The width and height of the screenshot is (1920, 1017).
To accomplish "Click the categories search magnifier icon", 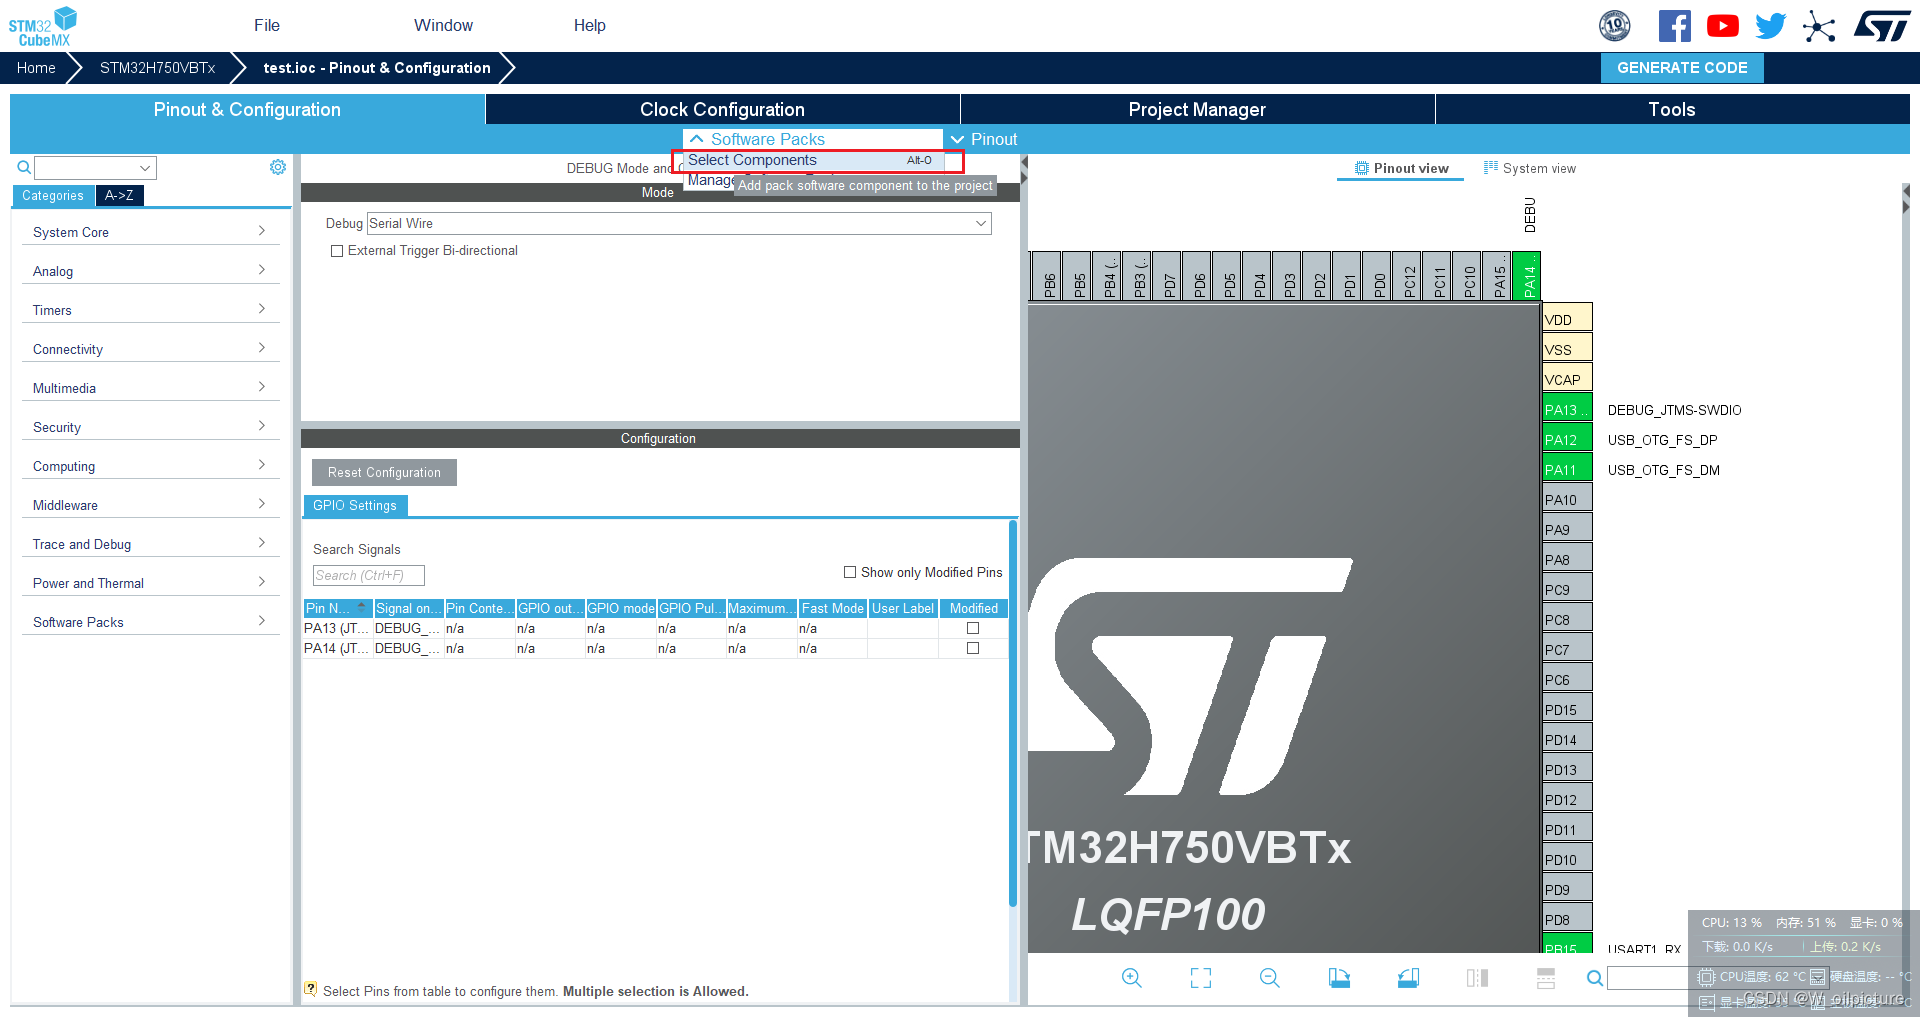I will click(x=24, y=168).
